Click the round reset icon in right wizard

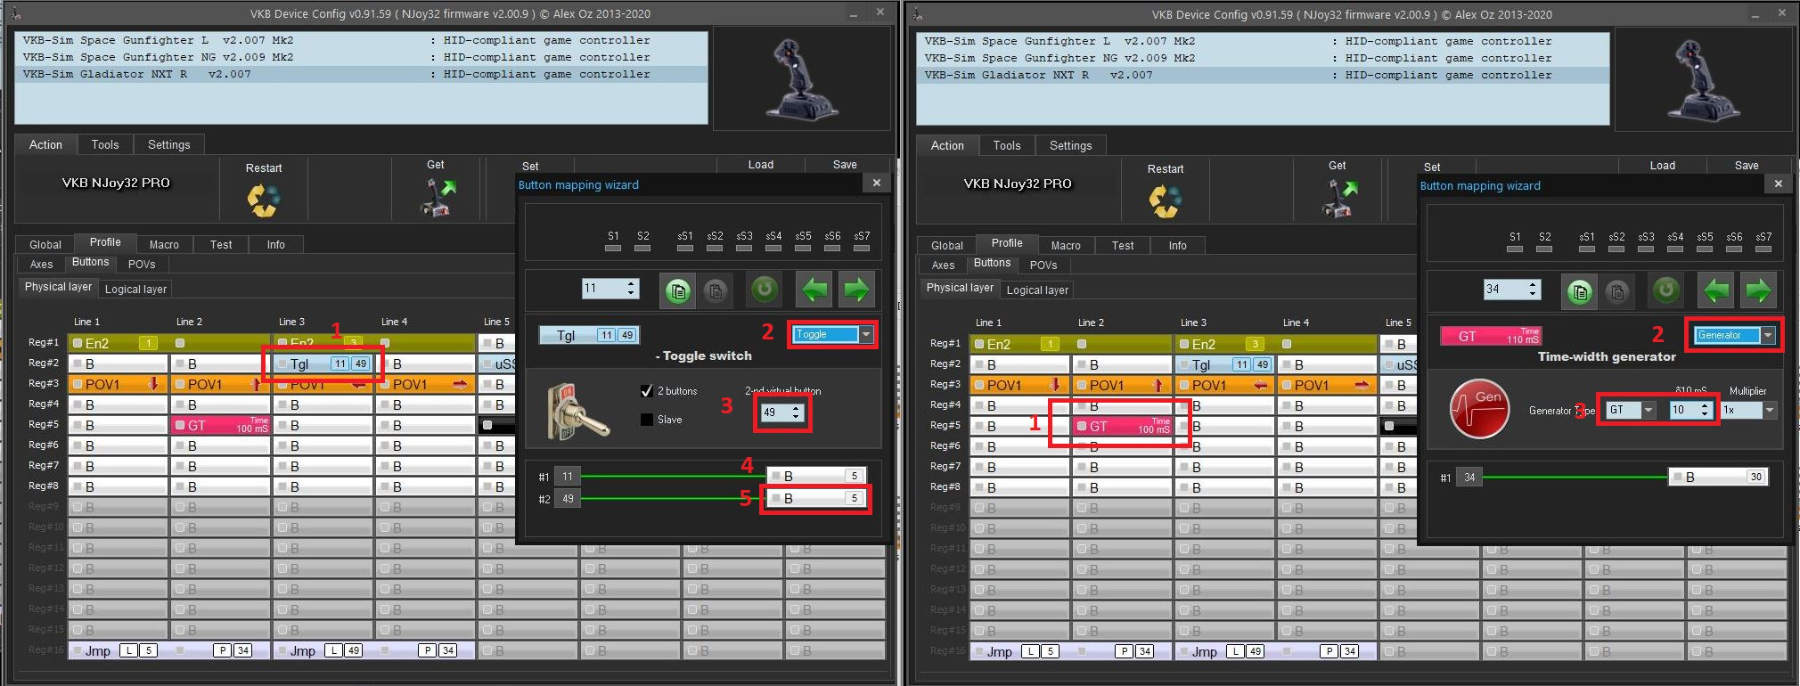pyautogui.click(x=1666, y=291)
